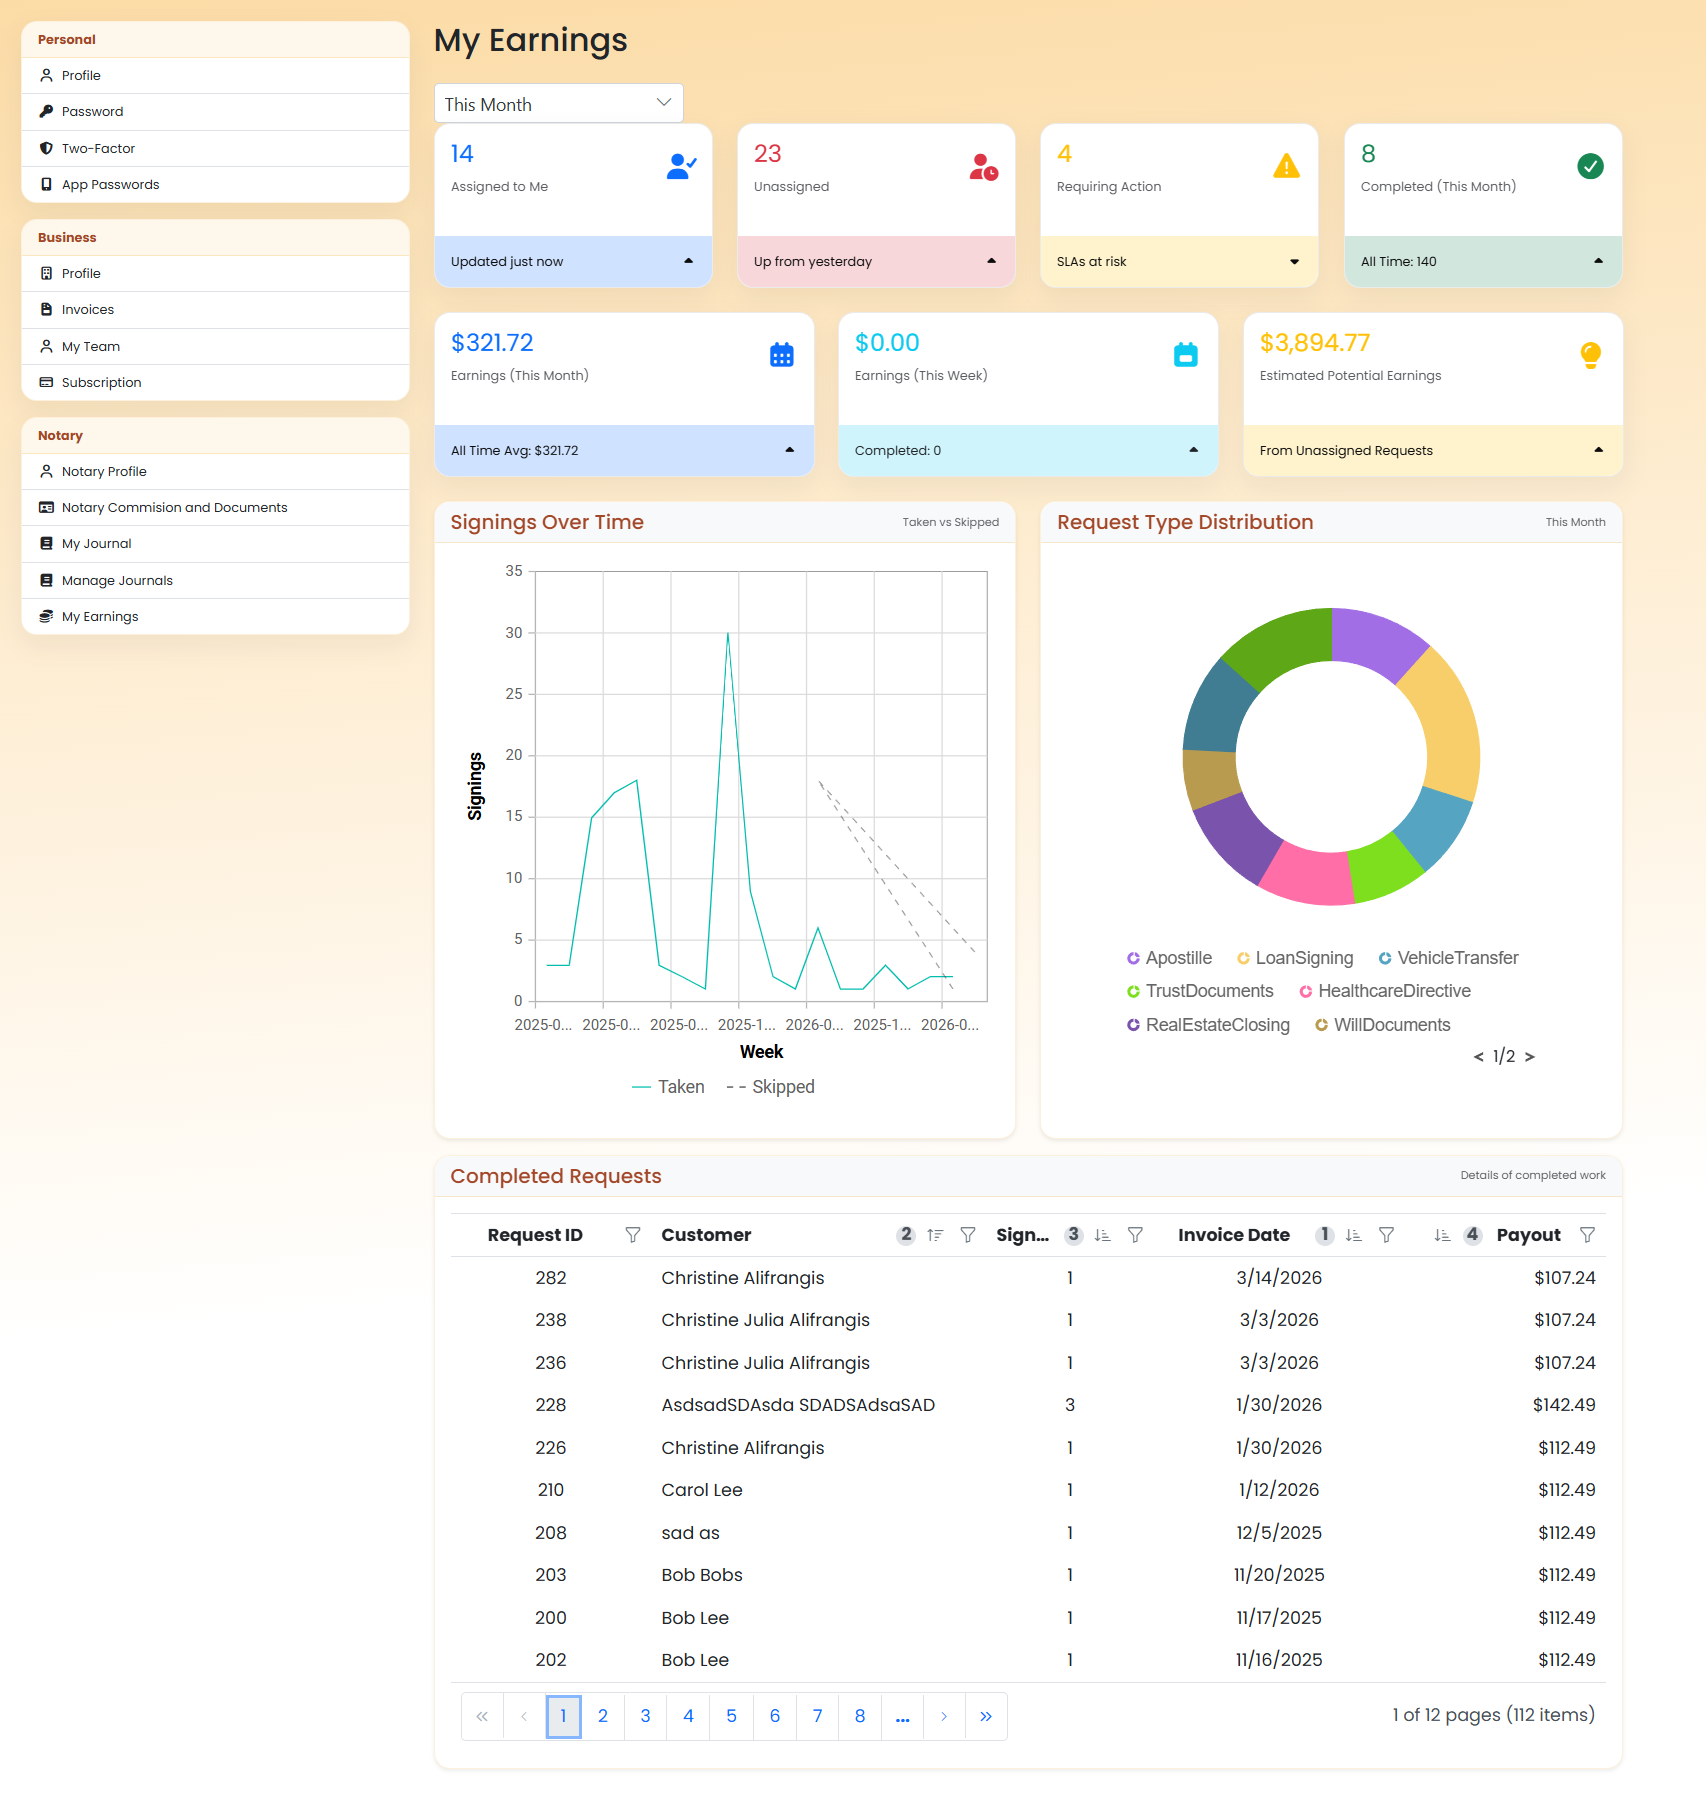Sort Invoice Date column icon
1706x1814 pixels.
(x=1353, y=1235)
